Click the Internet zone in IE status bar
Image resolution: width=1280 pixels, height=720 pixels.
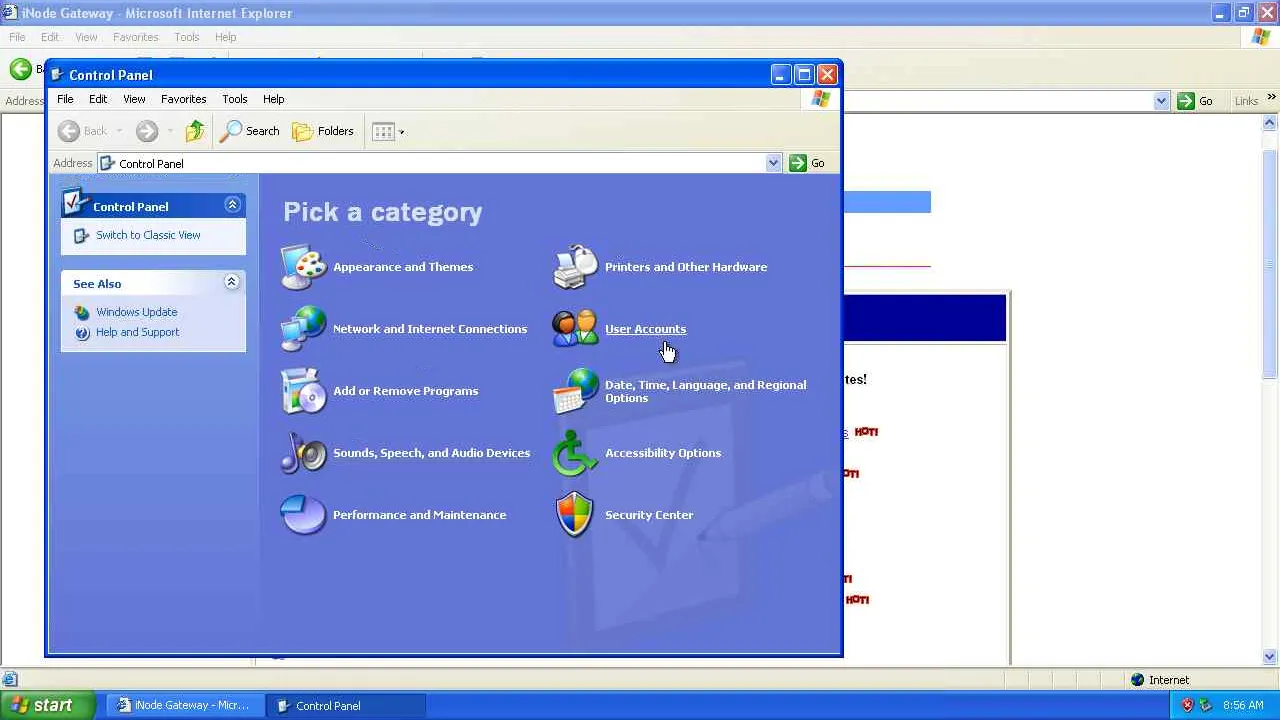[x=1160, y=680]
